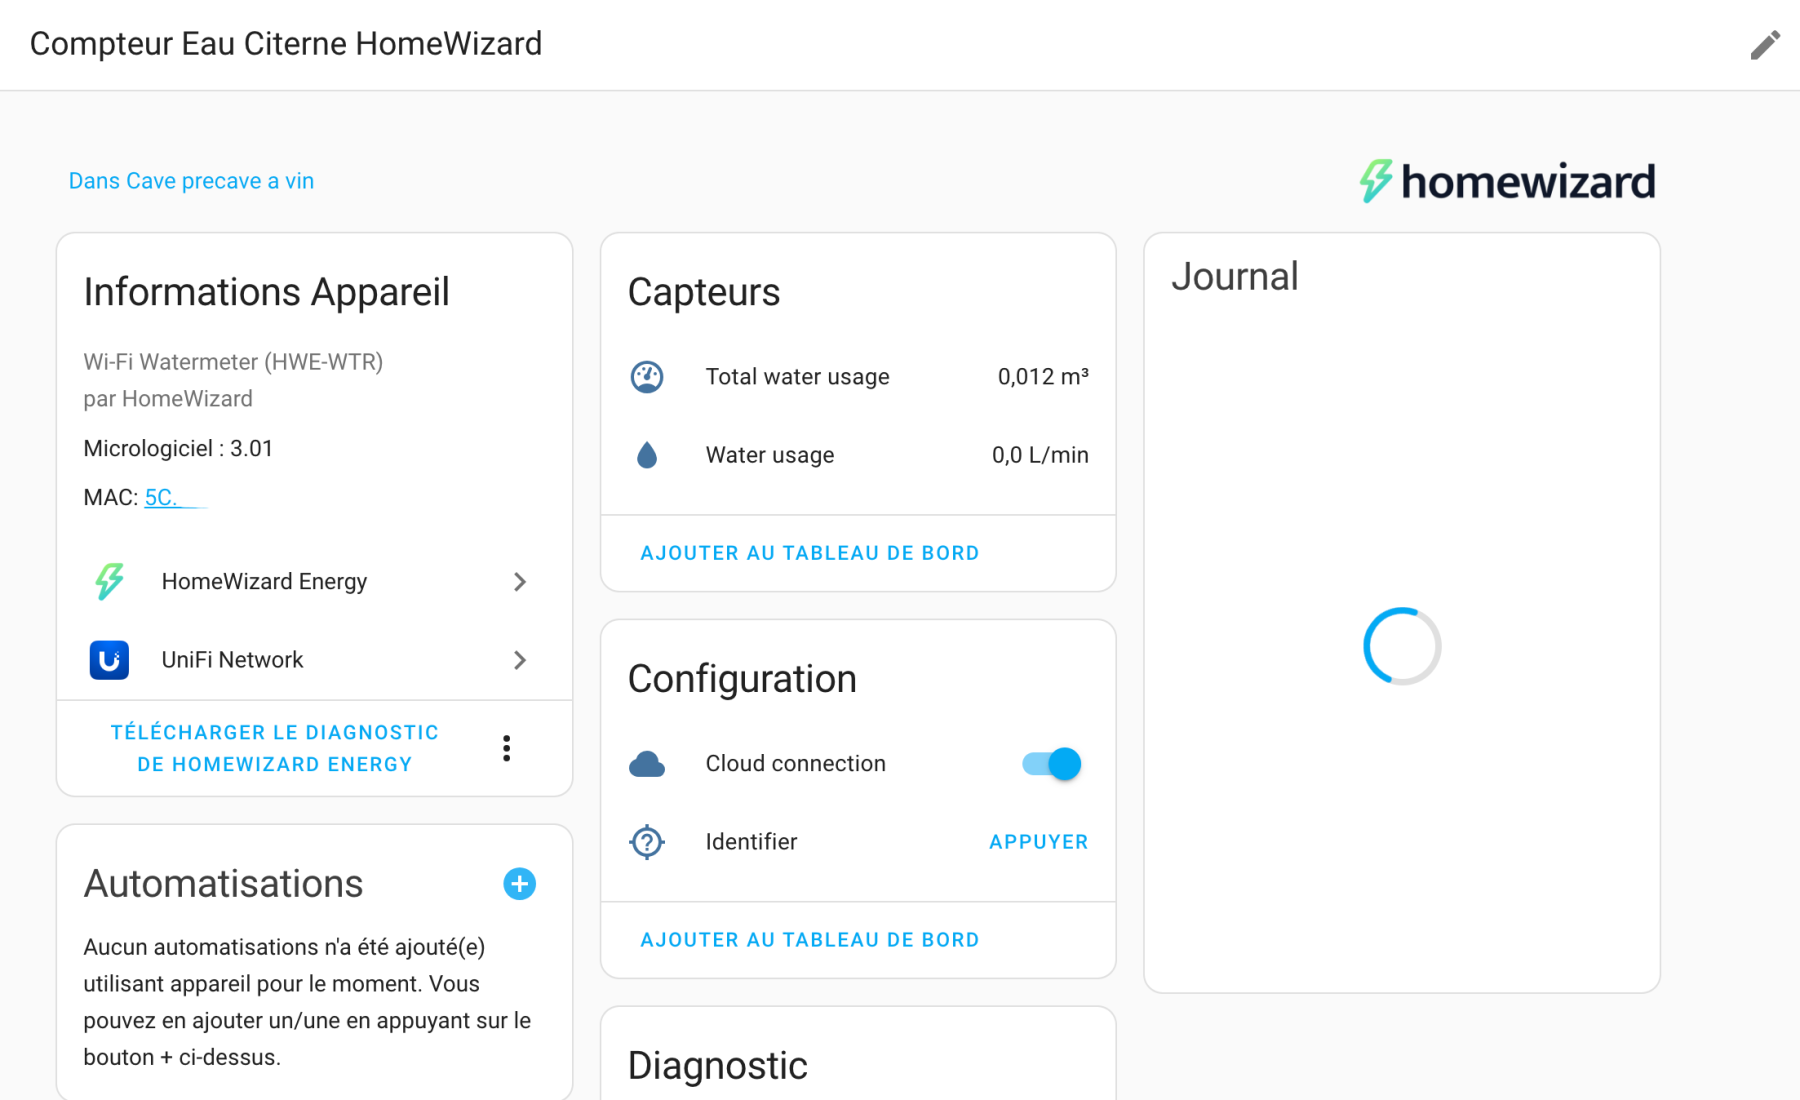This screenshot has width=1800, height=1100.
Task: Click the plus icon in Automatisations
Action: pyautogui.click(x=519, y=884)
